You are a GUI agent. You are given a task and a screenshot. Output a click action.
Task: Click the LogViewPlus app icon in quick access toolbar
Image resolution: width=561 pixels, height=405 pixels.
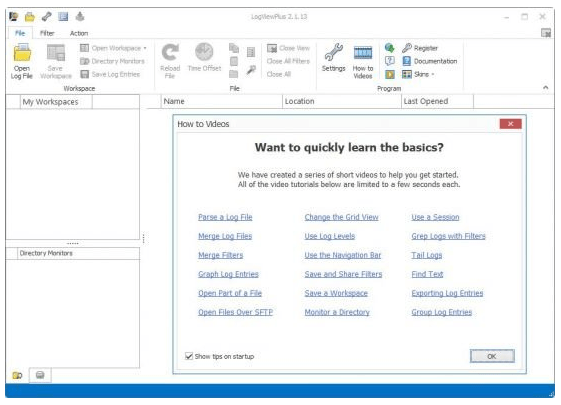14,16
